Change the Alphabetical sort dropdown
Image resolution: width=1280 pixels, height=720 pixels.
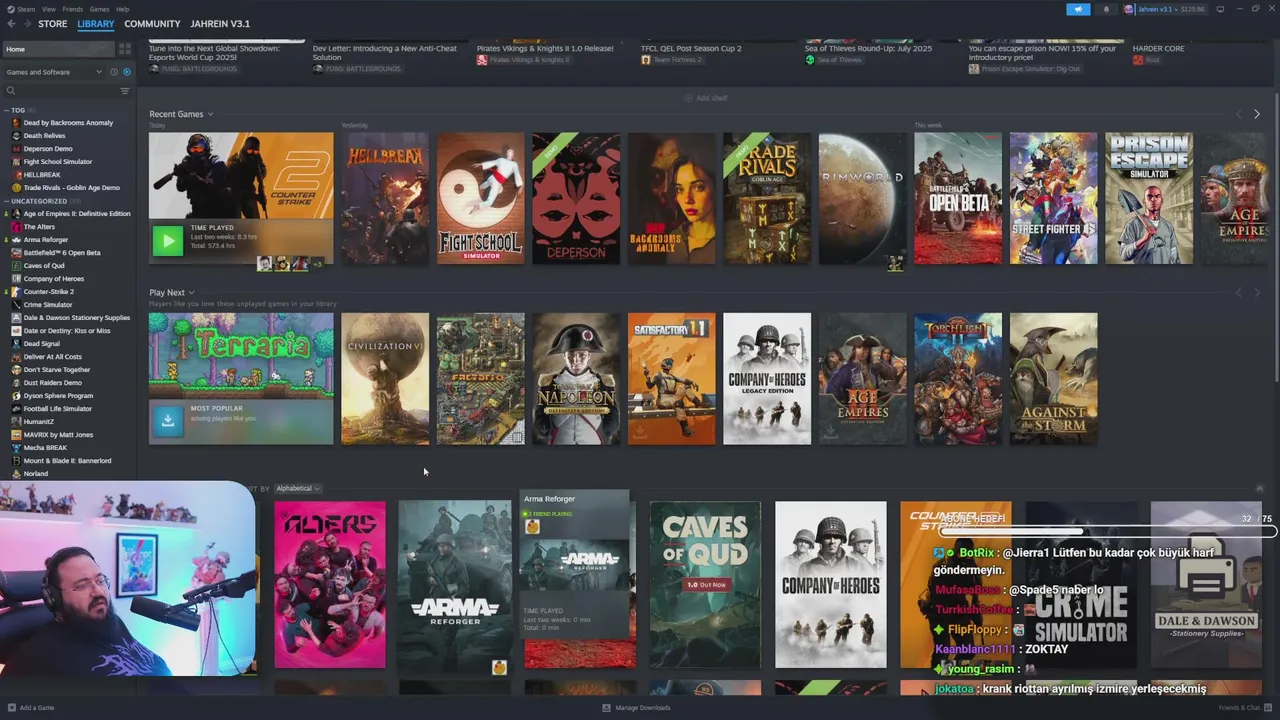(x=297, y=489)
